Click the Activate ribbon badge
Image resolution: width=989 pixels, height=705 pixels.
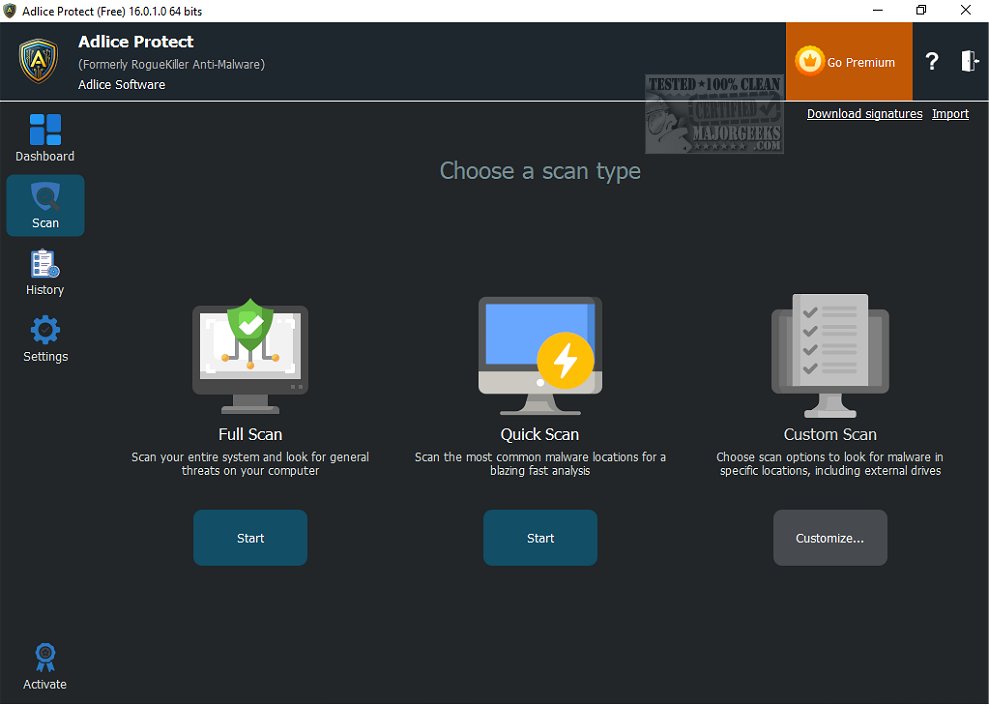[45, 667]
